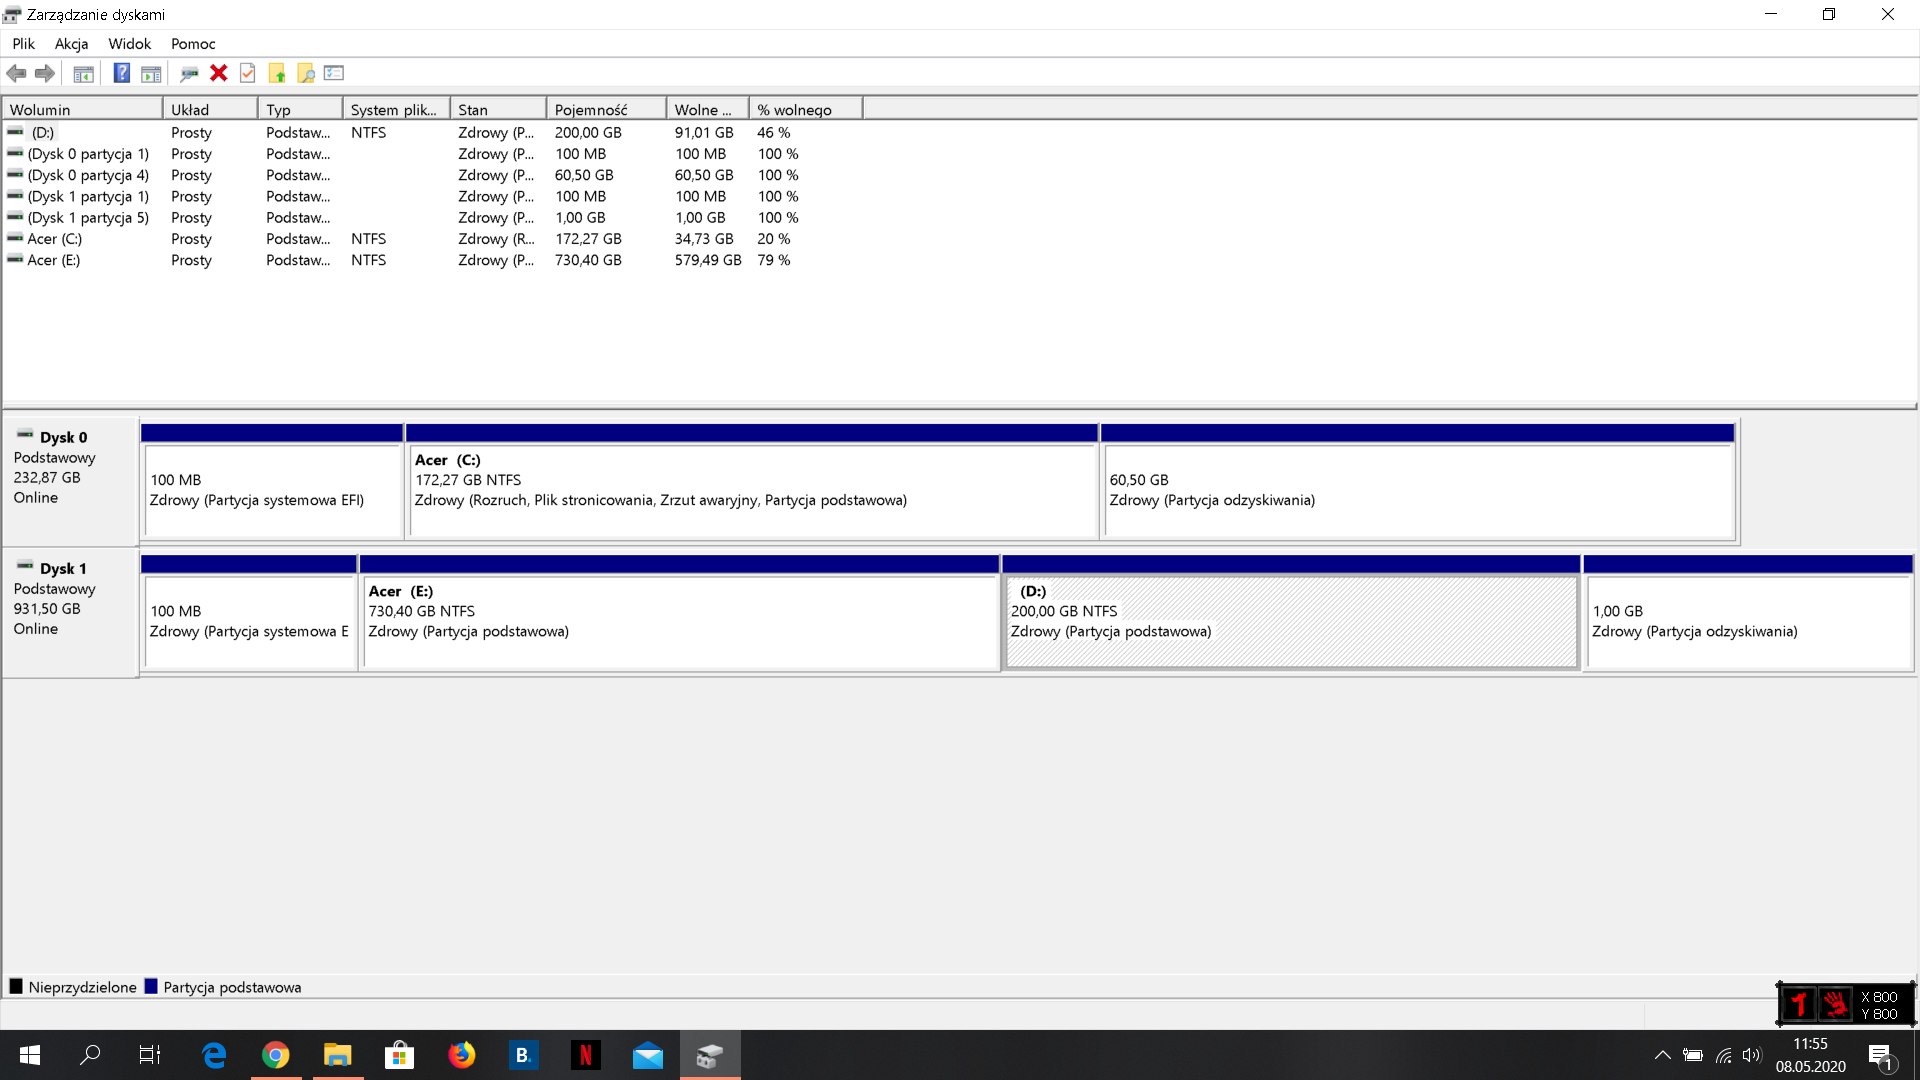Select the Dysk 1 disk label panel
This screenshot has width=1920, height=1080.
click(70, 612)
